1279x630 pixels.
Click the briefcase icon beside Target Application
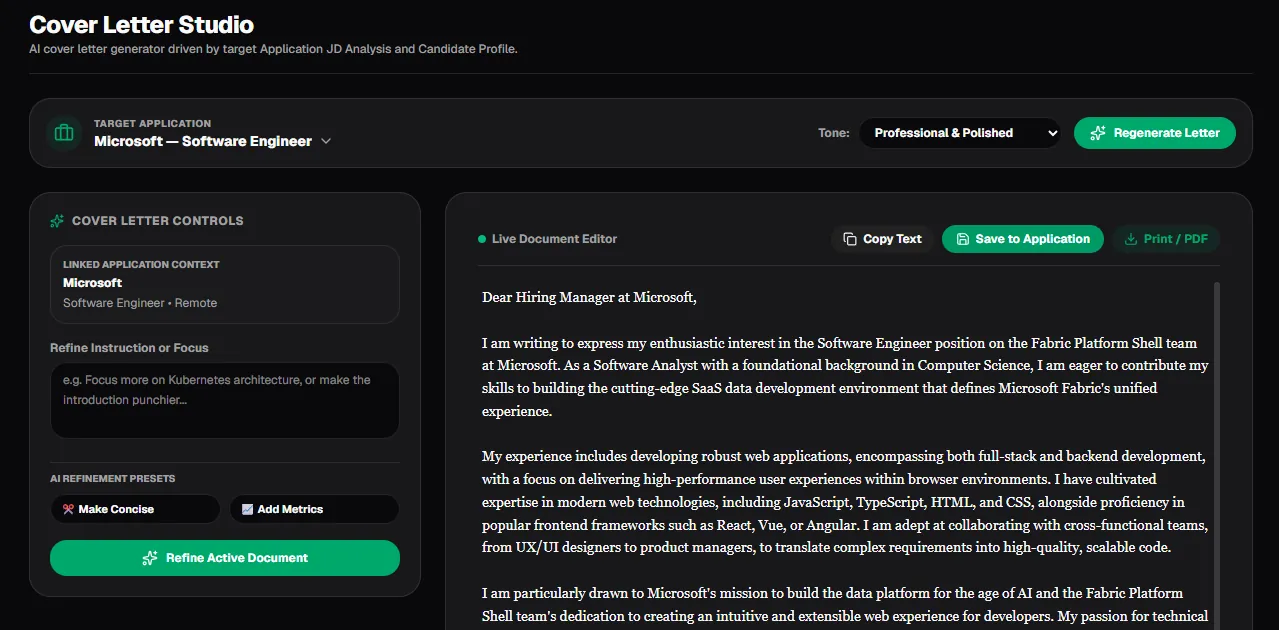click(x=64, y=133)
